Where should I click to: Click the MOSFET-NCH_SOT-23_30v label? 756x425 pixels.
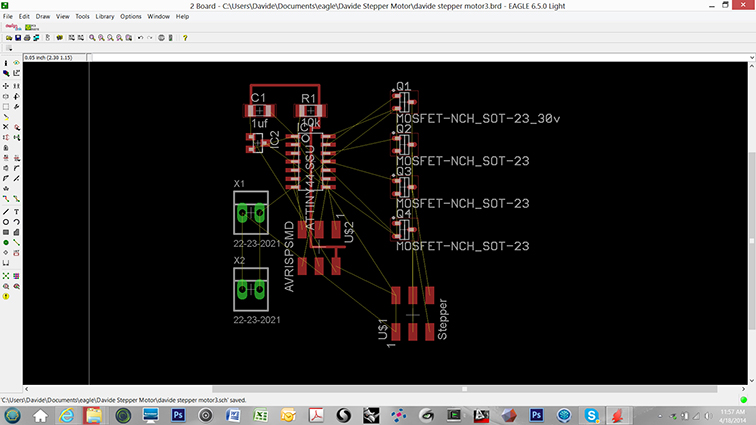[x=478, y=119]
